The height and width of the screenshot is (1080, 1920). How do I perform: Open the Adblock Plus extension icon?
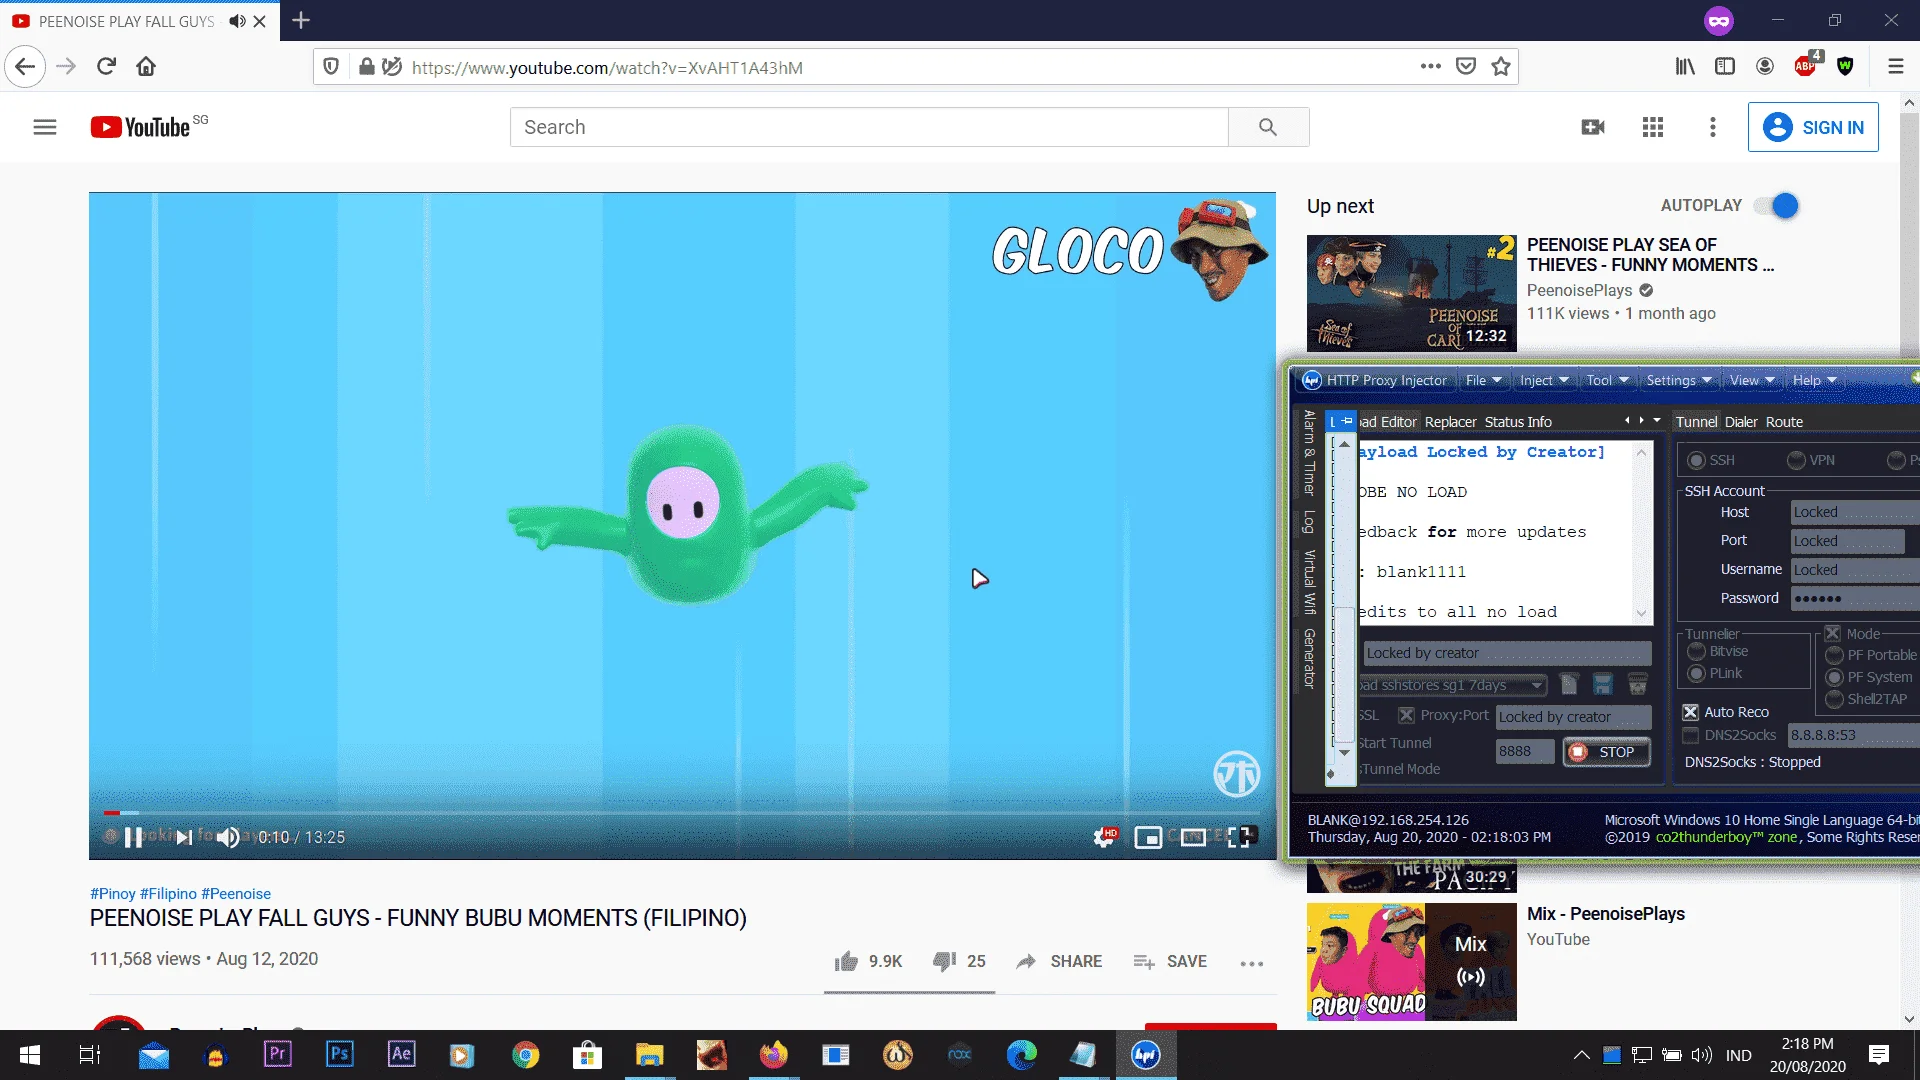[x=1806, y=66]
